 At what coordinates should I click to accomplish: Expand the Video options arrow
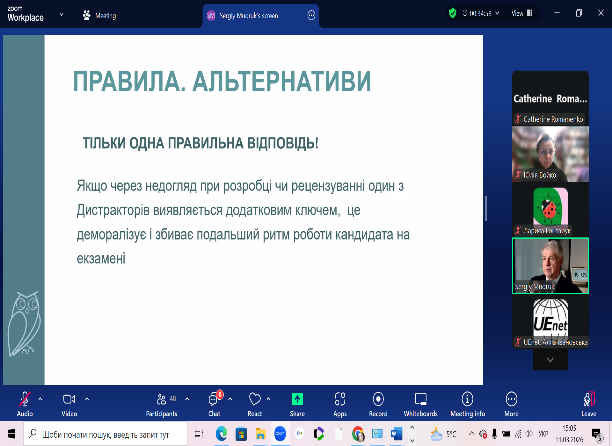coord(85,397)
